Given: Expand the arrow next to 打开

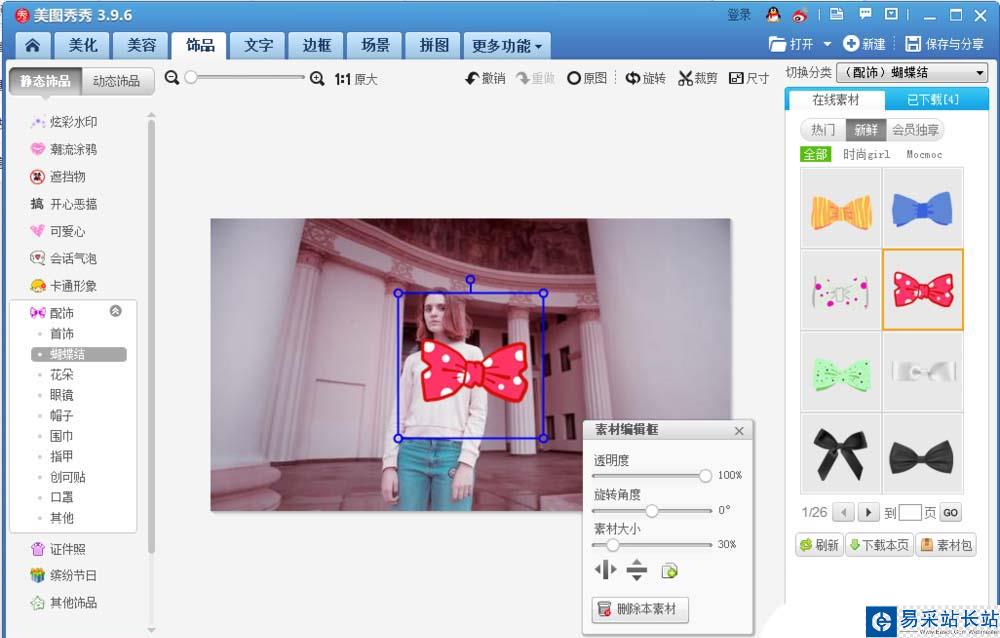Looking at the screenshot, I should click(827, 44).
